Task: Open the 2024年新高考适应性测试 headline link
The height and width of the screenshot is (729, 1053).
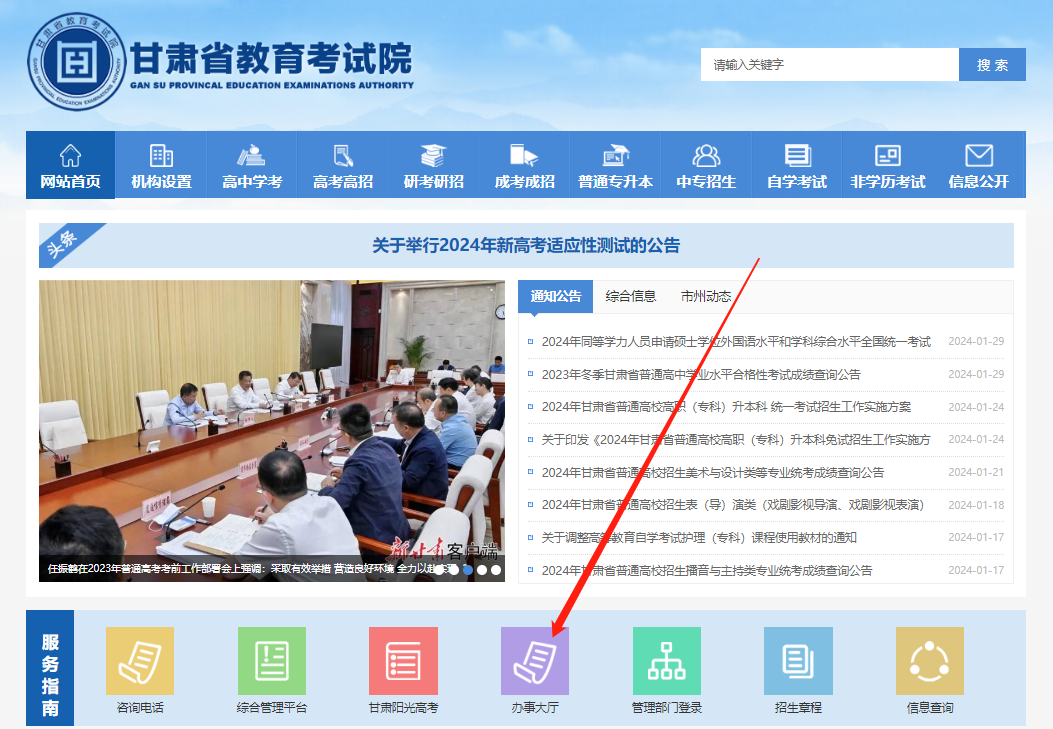Action: point(526,245)
